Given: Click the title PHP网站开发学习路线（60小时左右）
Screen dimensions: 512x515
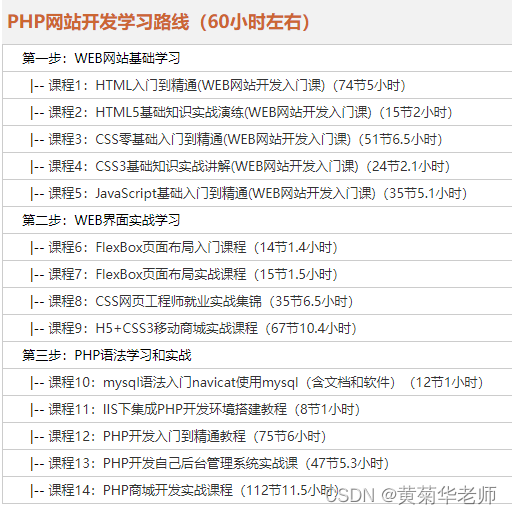Looking at the screenshot, I should [x=159, y=22].
